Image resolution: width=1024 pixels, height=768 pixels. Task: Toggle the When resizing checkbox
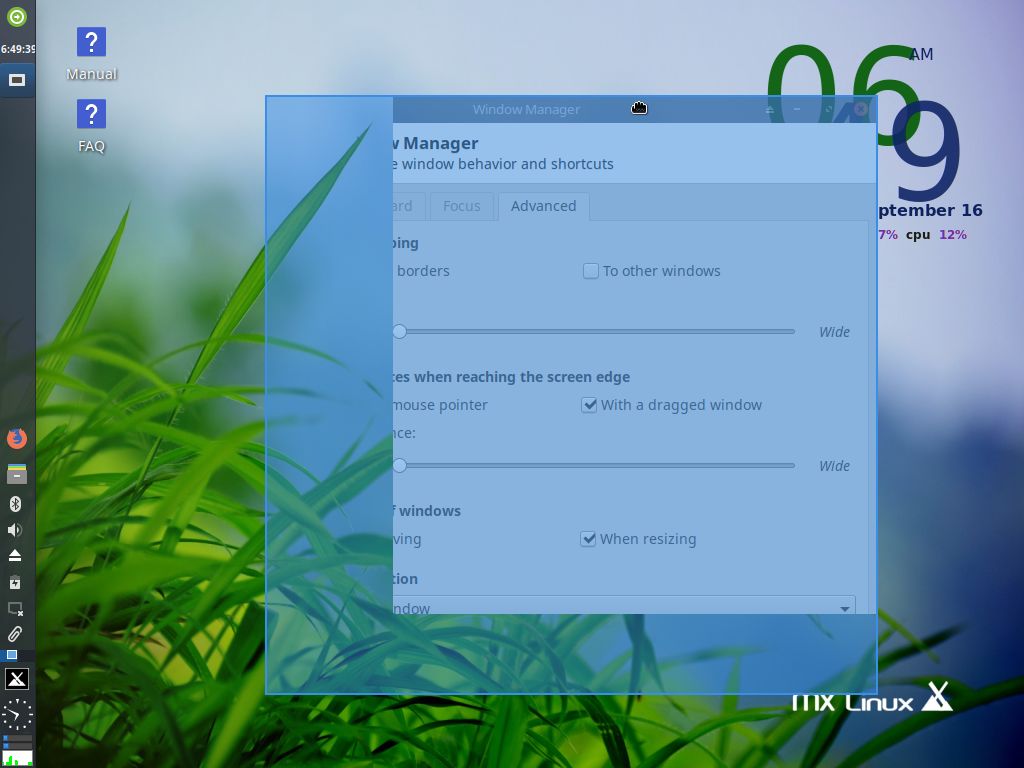point(589,539)
